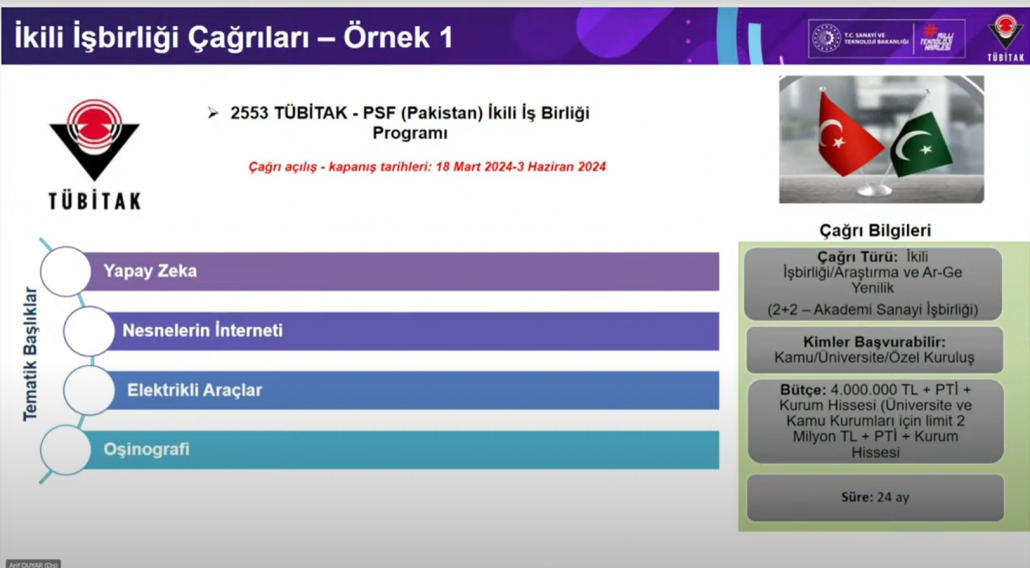This screenshot has height=568, width=1030.
Task: Click the small TÜBİTAK logo in the top-right corner
Action: point(1004,38)
